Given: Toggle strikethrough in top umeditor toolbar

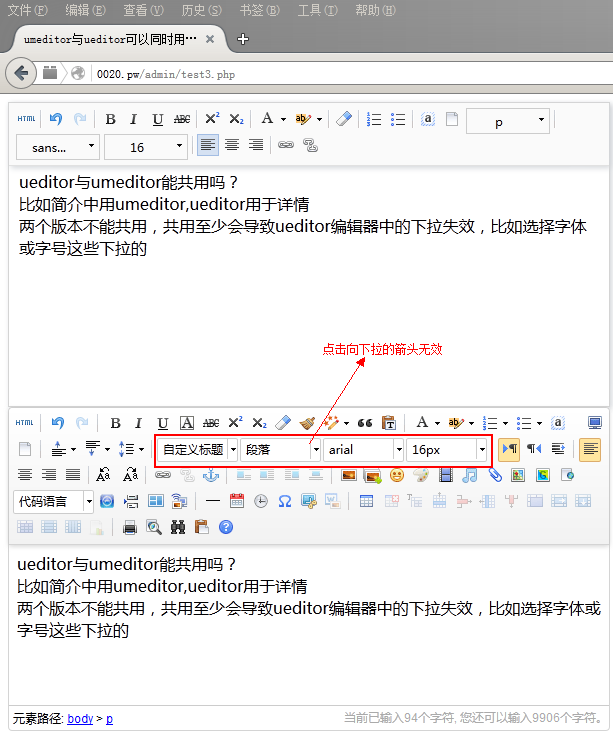Looking at the screenshot, I should (182, 120).
